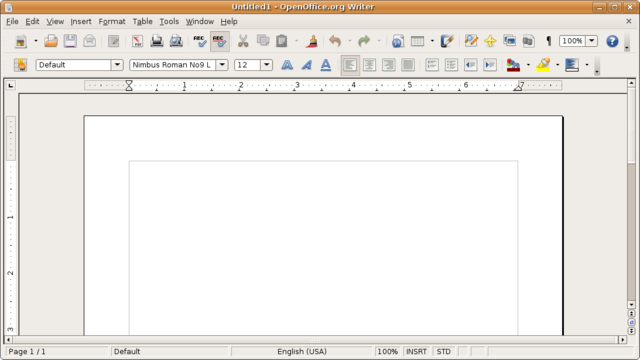Send document as e-mail icon
Viewport: 640px width, 360px height.
click(x=89, y=41)
